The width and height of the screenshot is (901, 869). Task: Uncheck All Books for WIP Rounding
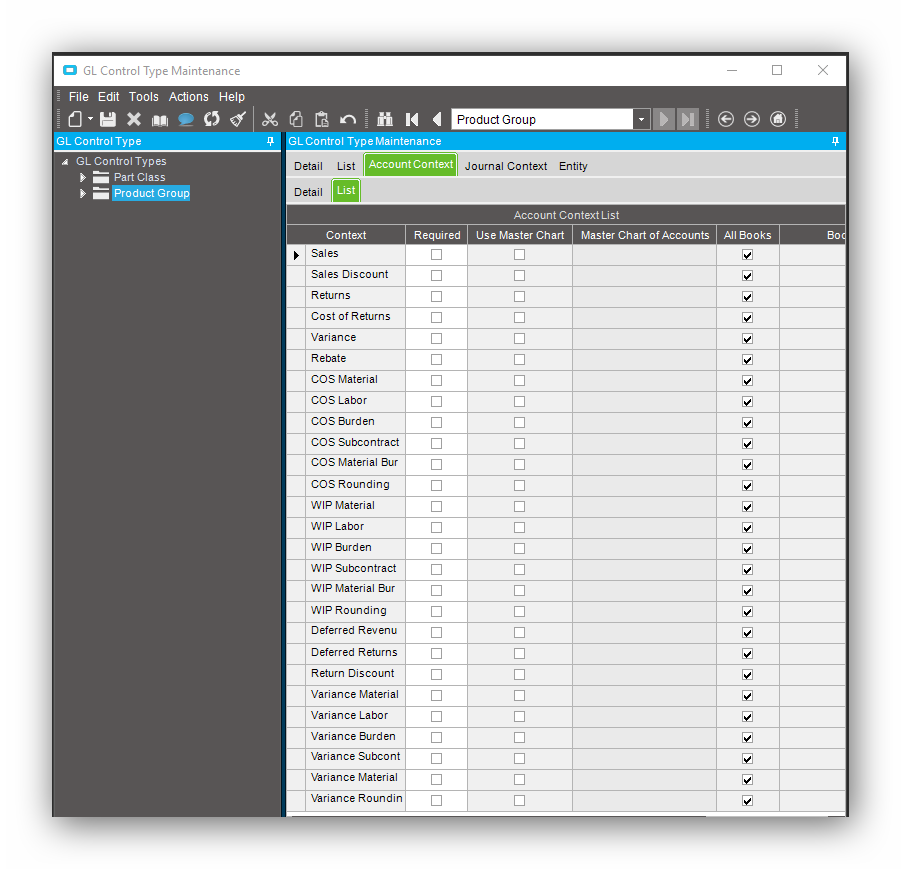click(748, 612)
